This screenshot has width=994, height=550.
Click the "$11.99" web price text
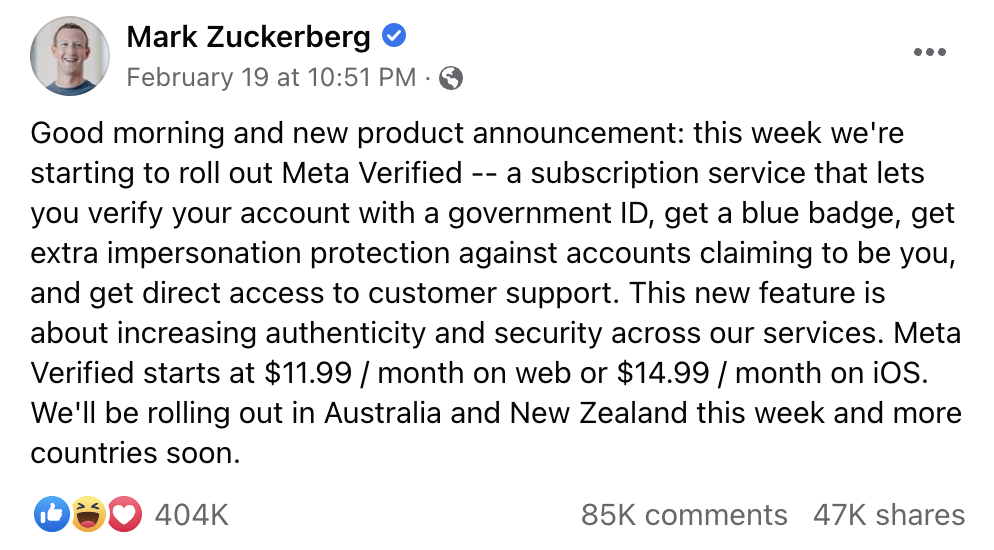coord(308,373)
